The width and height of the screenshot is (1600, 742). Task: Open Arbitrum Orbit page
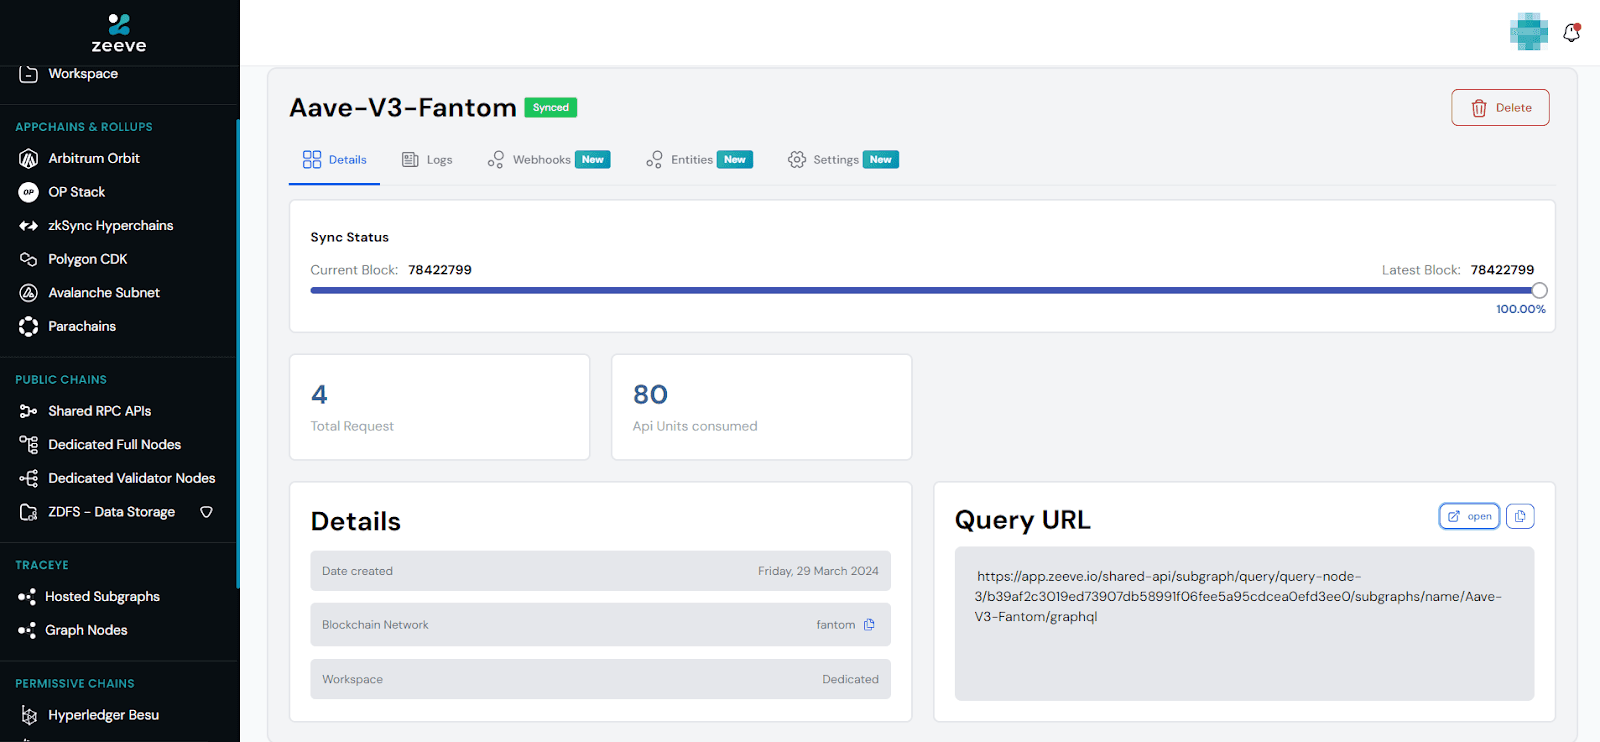coord(94,158)
